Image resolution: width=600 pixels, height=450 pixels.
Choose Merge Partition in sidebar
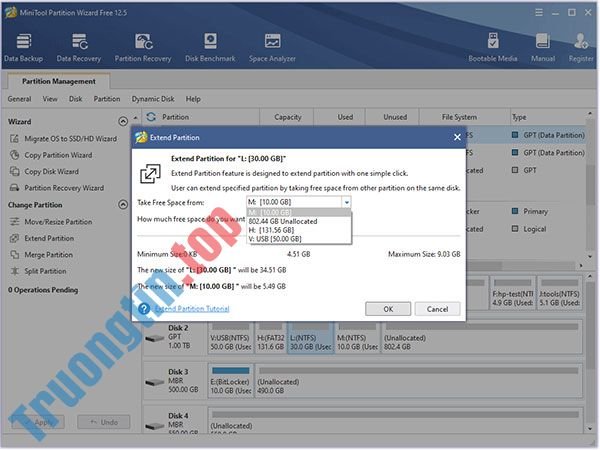(x=48, y=254)
